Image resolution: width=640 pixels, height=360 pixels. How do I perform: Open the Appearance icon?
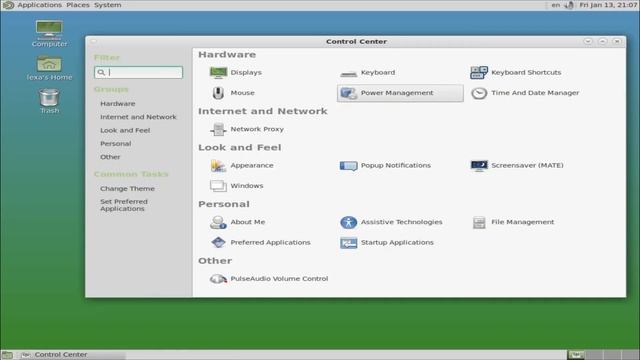tap(218, 166)
